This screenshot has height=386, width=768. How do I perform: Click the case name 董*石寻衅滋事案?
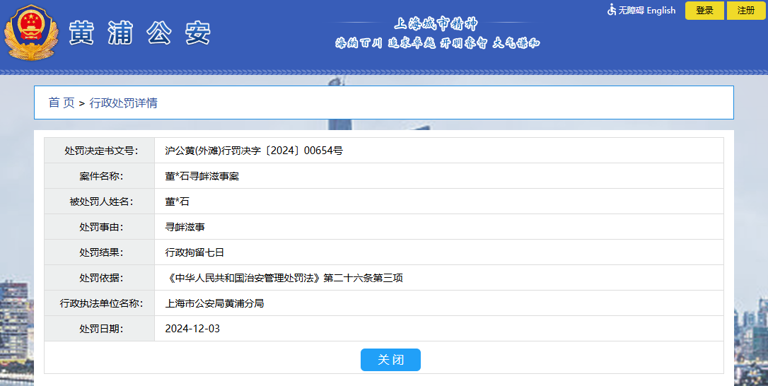click(x=202, y=176)
